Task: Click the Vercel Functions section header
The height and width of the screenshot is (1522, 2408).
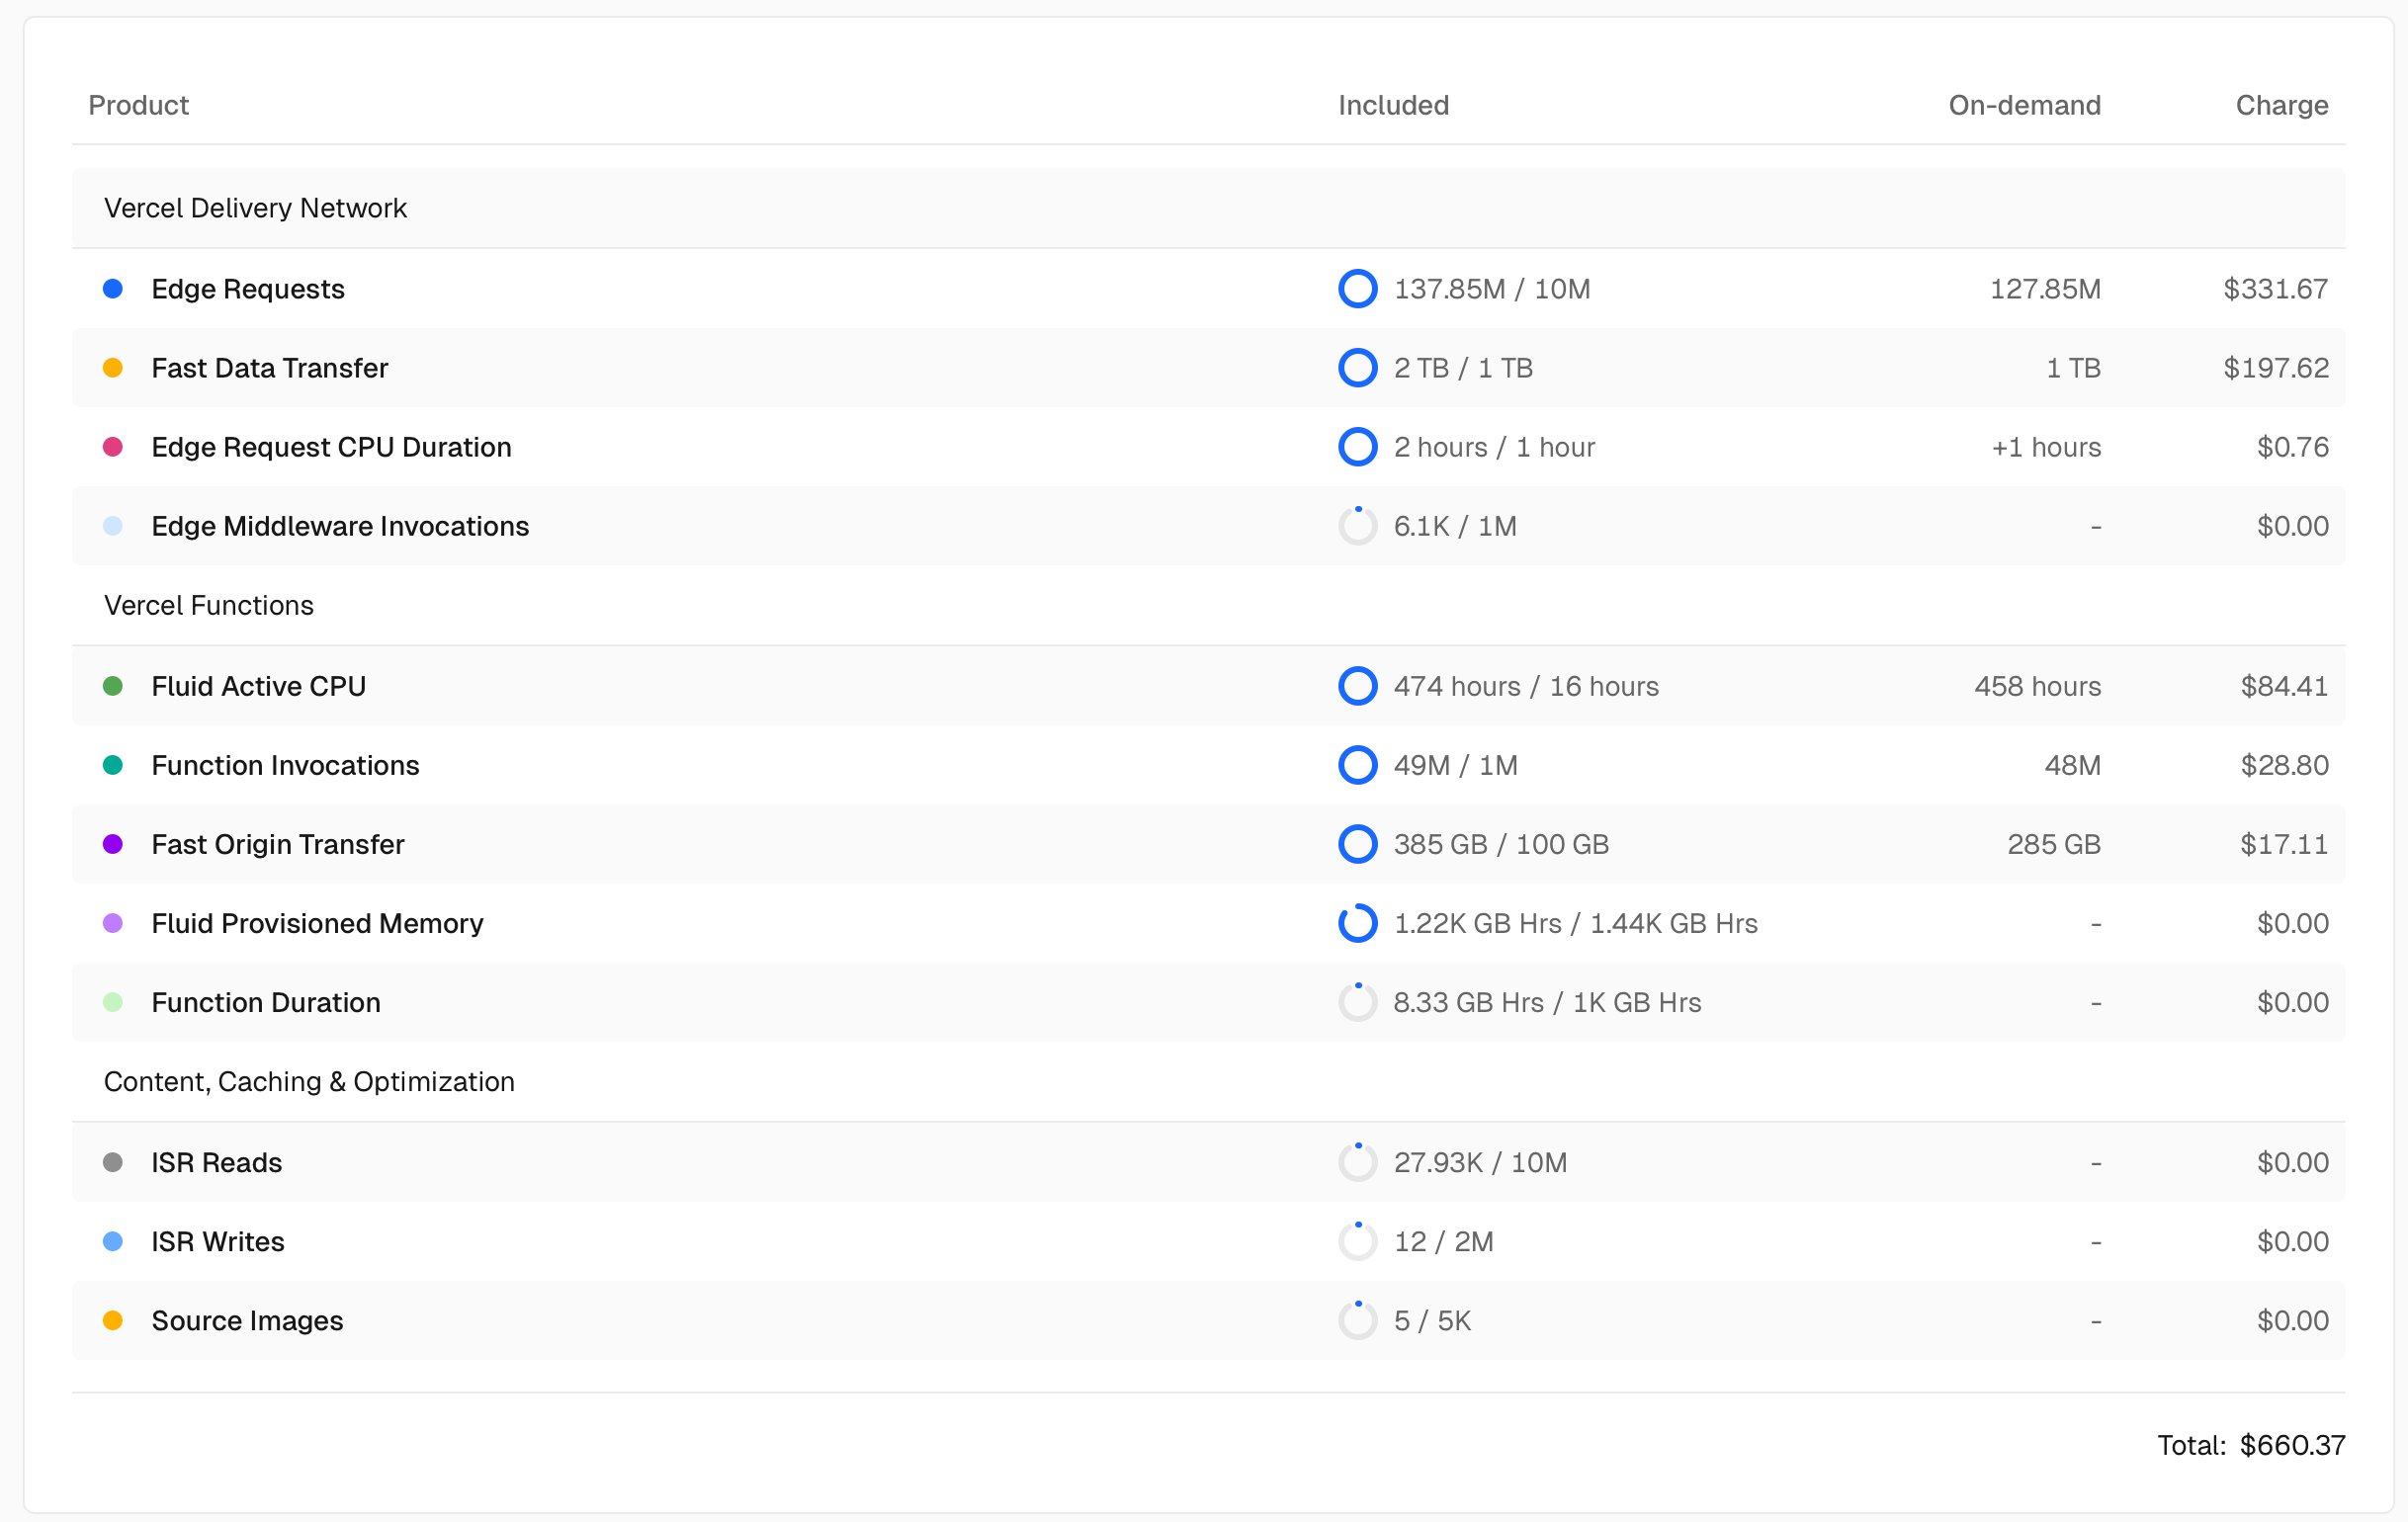Action: coord(208,605)
